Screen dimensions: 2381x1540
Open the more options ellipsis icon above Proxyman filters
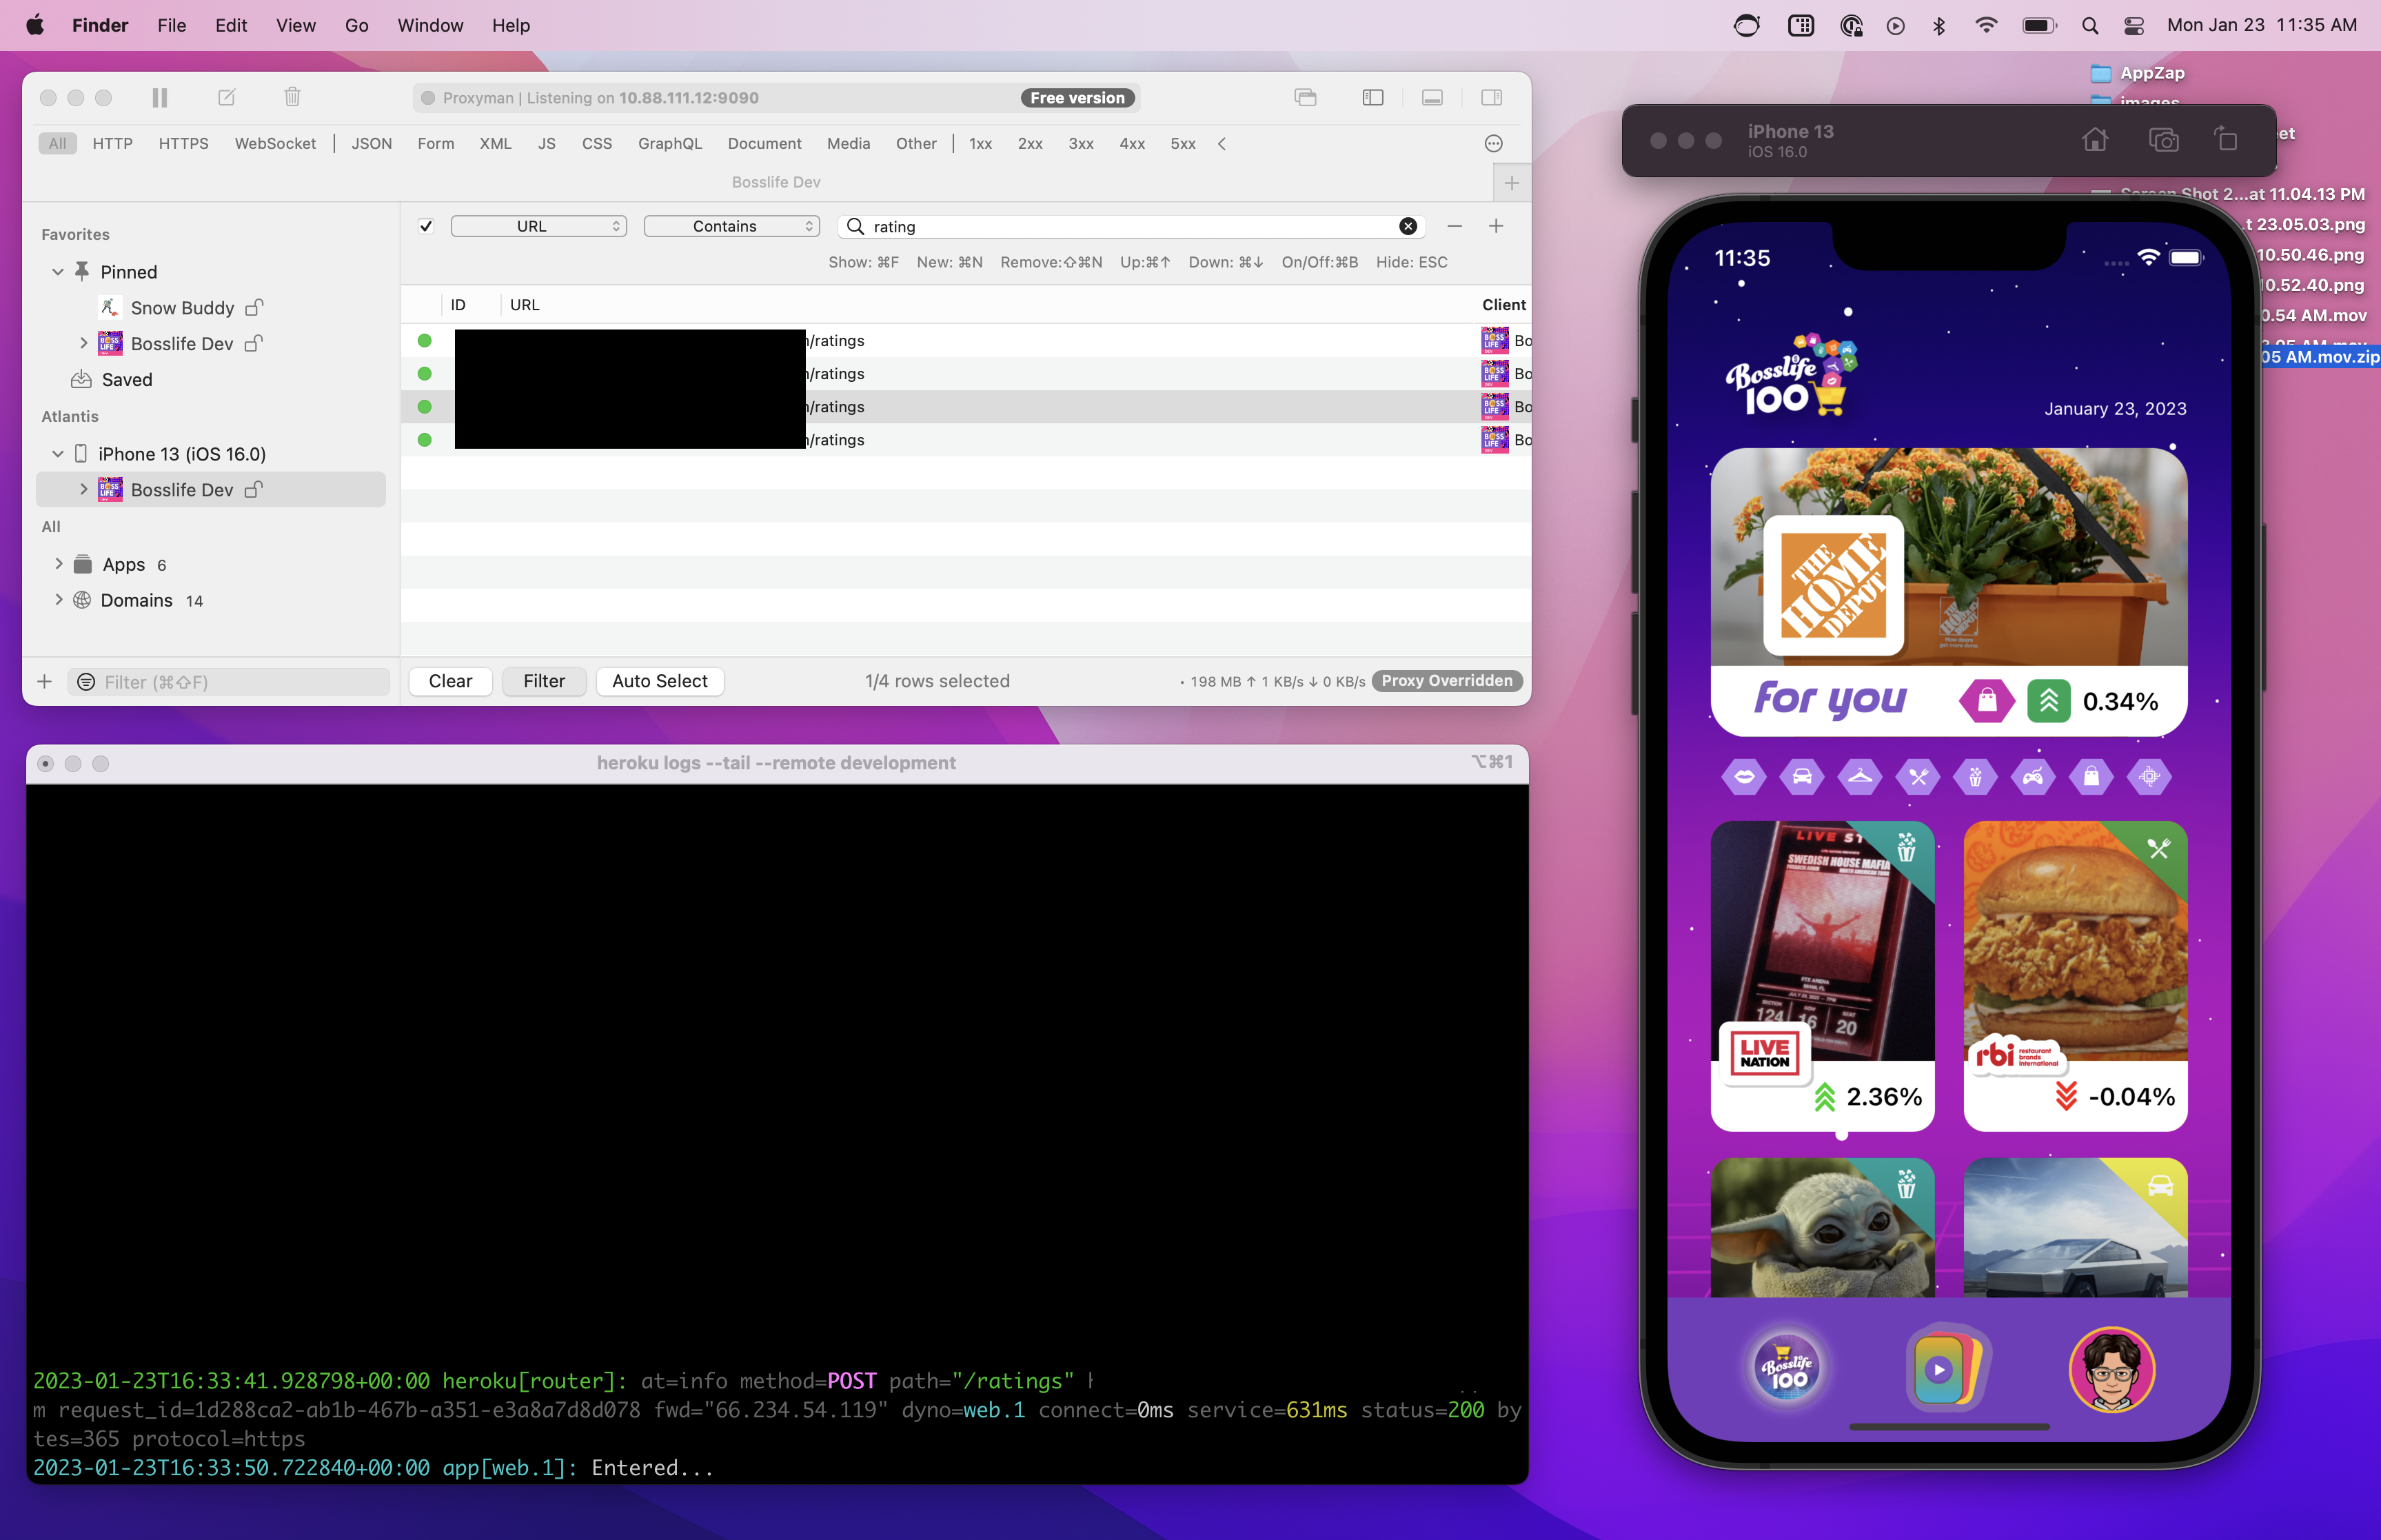pos(1492,143)
